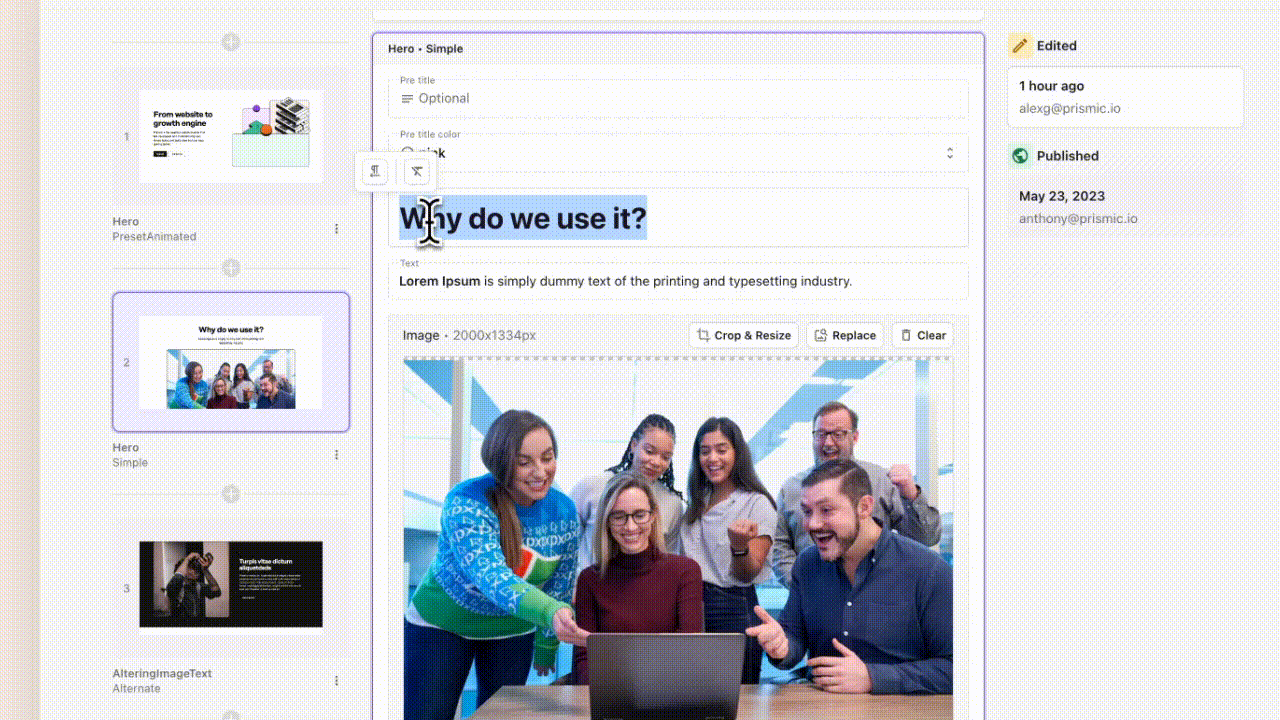The height and width of the screenshot is (720, 1280).
Task: Click the add-slice plus icon between the Hero slices
Action: coord(230,268)
